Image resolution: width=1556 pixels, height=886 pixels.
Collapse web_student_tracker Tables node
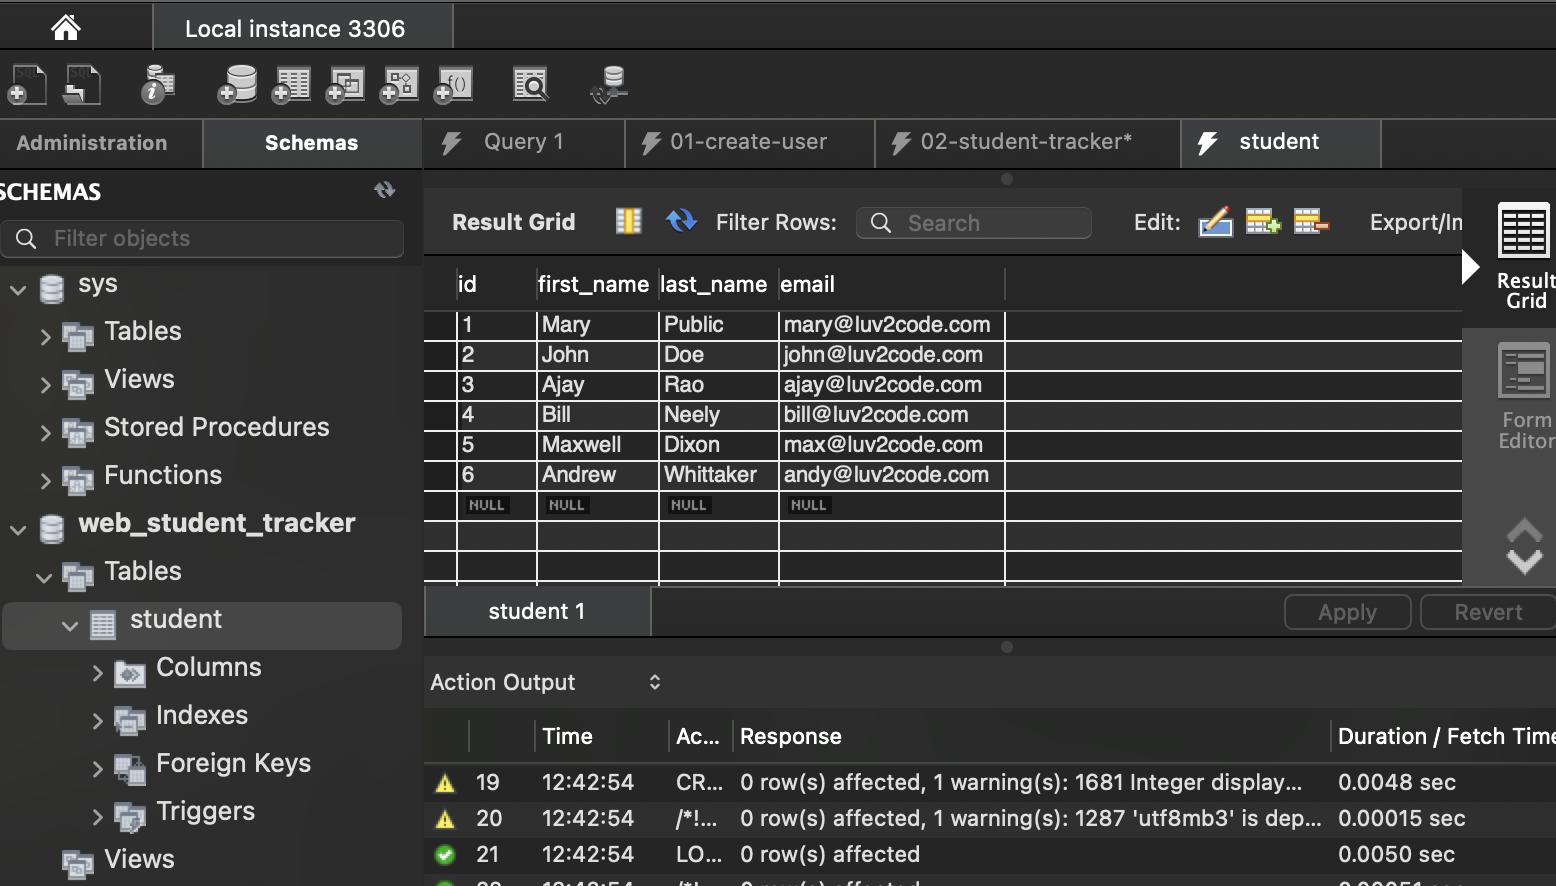coord(44,578)
